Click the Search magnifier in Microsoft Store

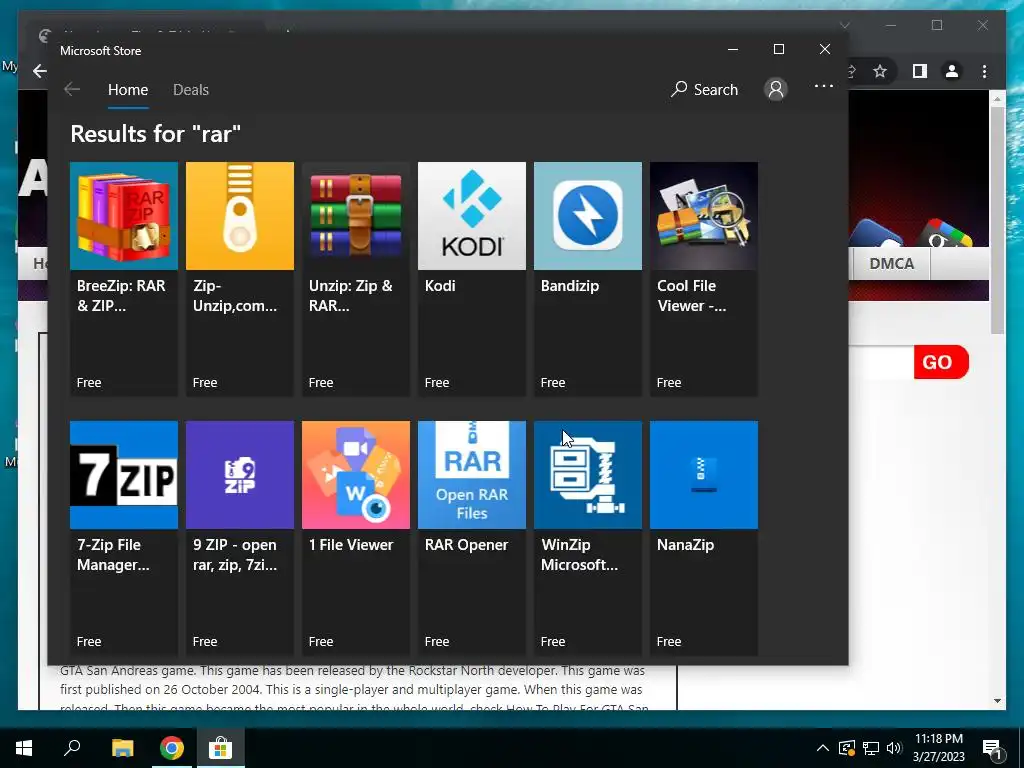pos(679,89)
